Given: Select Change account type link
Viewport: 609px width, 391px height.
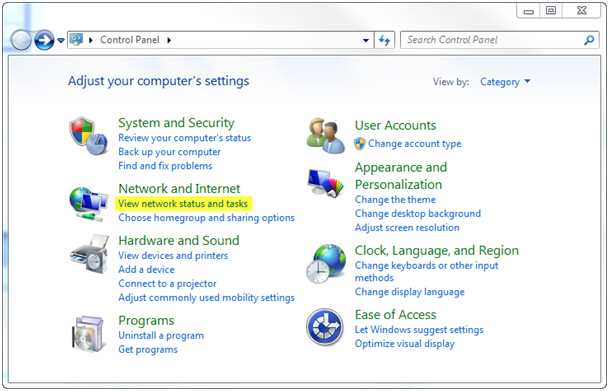Looking at the screenshot, I should point(414,144).
